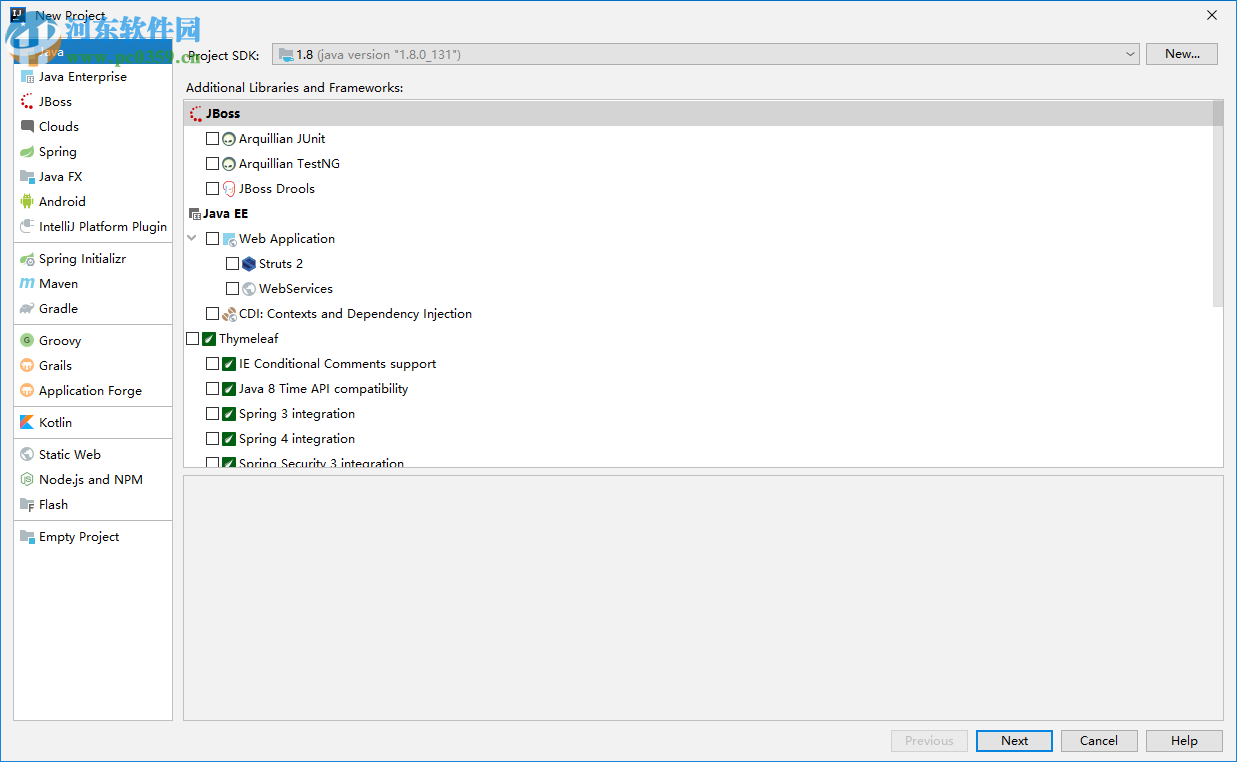
Task: Click the IntelliJ Platform Plugin icon
Action: pos(27,227)
